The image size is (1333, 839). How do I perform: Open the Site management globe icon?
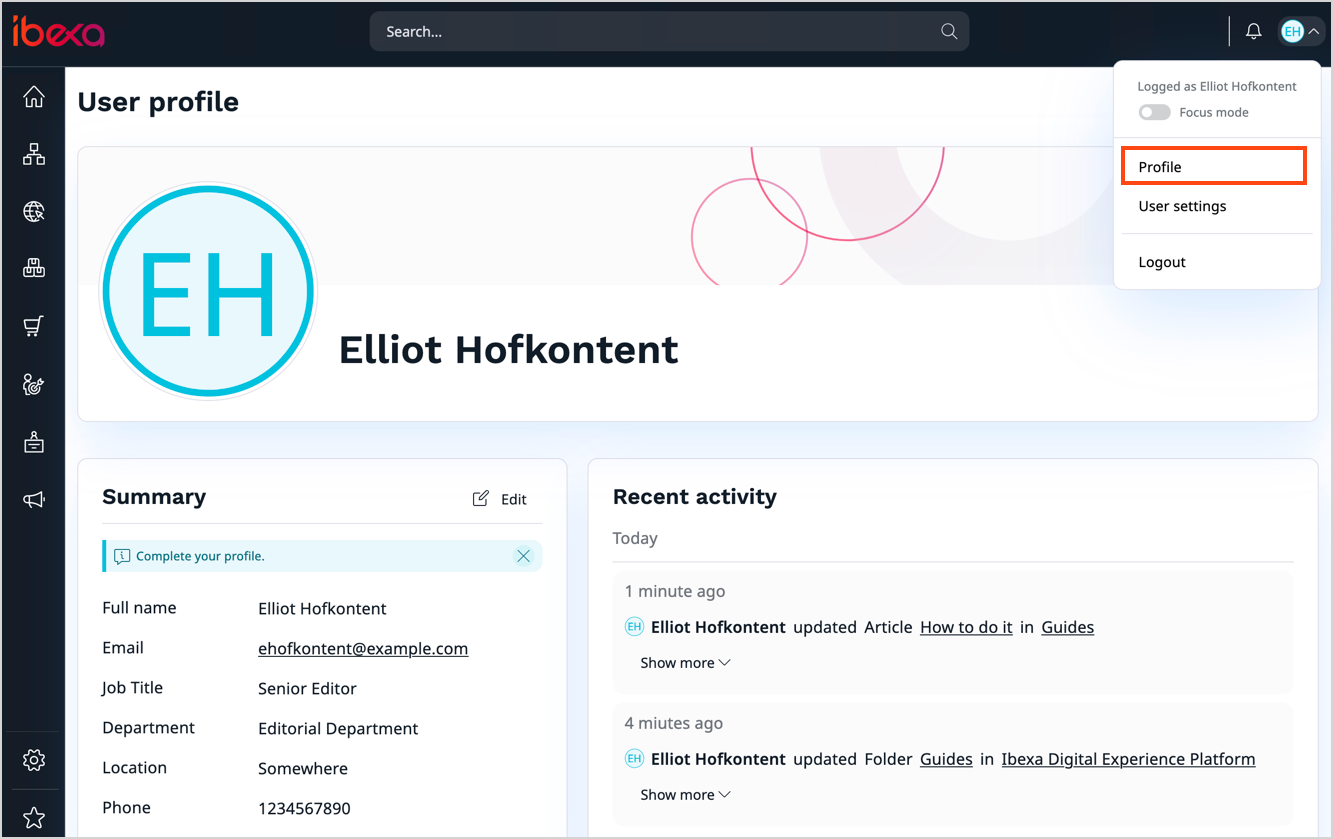tap(33, 211)
